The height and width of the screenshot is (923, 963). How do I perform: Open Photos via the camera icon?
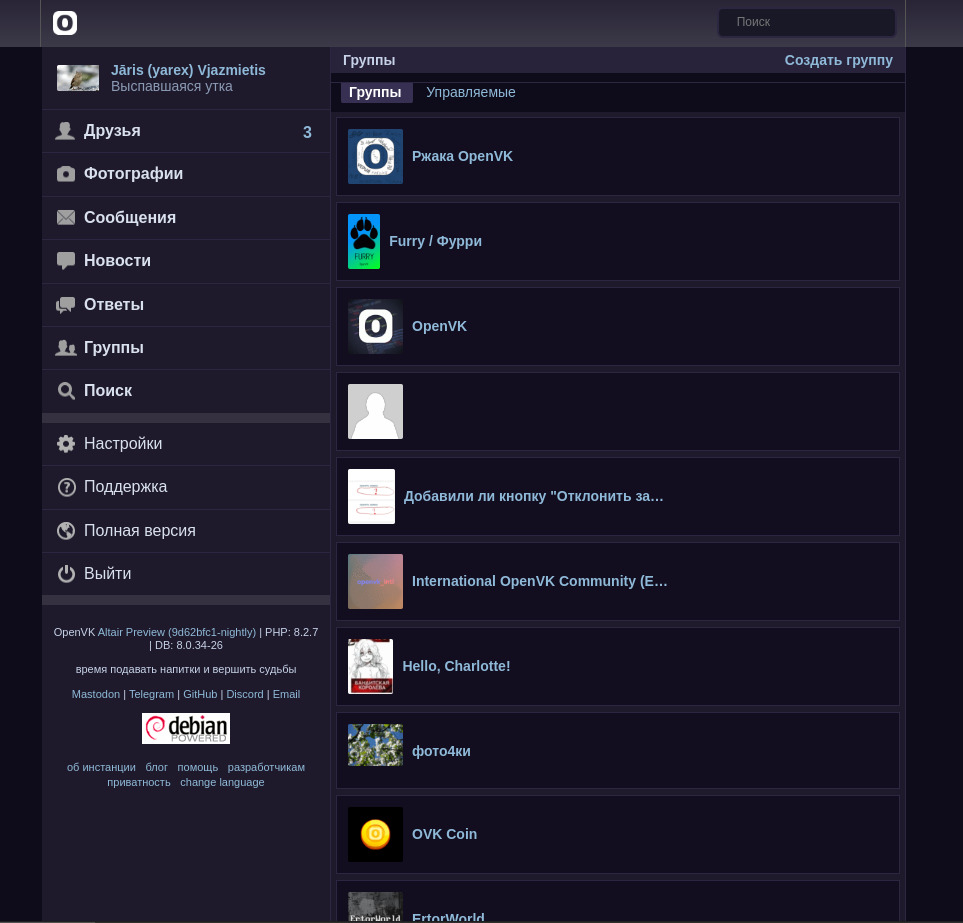tap(66, 174)
